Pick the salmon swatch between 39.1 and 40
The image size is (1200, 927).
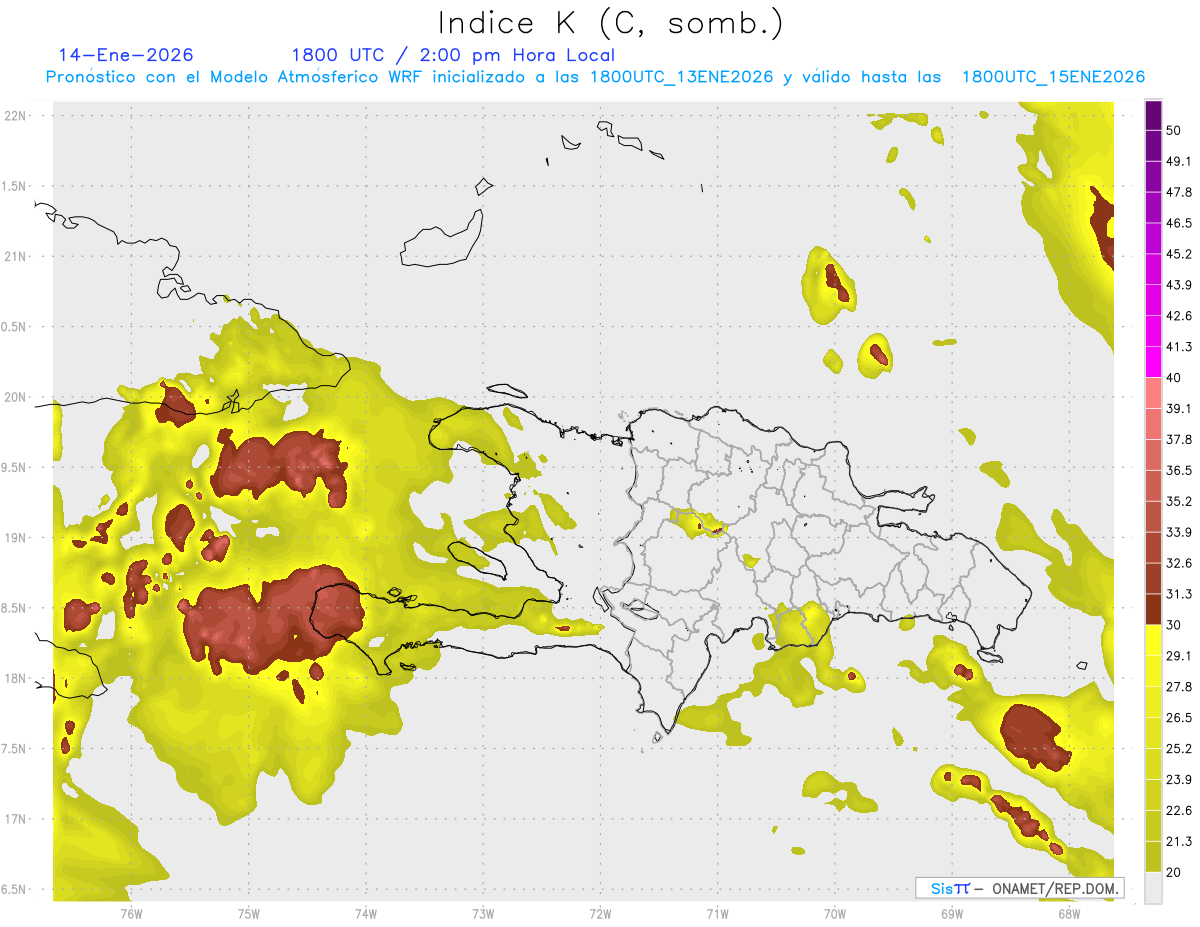pyautogui.click(x=1153, y=393)
